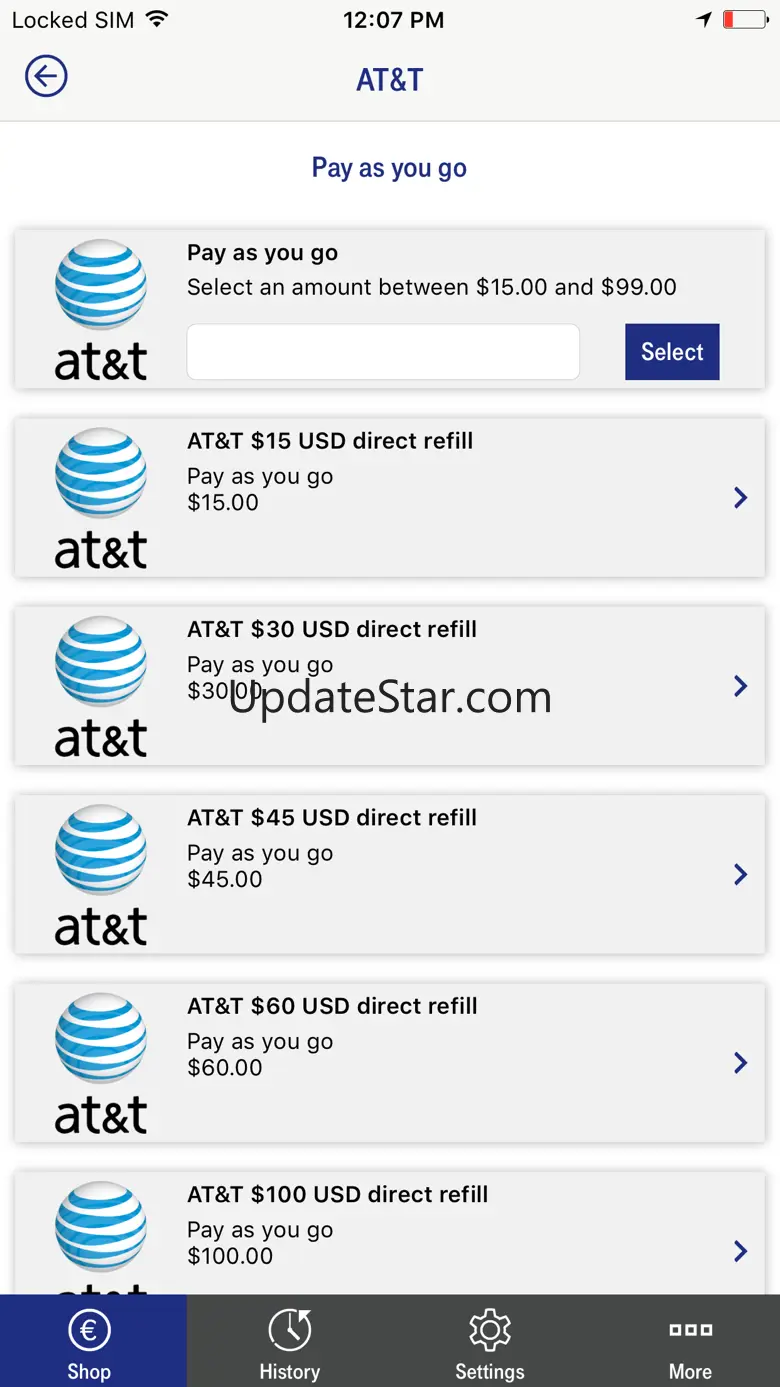Tap the back arrow icon
The width and height of the screenshot is (780, 1387).
point(46,76)
